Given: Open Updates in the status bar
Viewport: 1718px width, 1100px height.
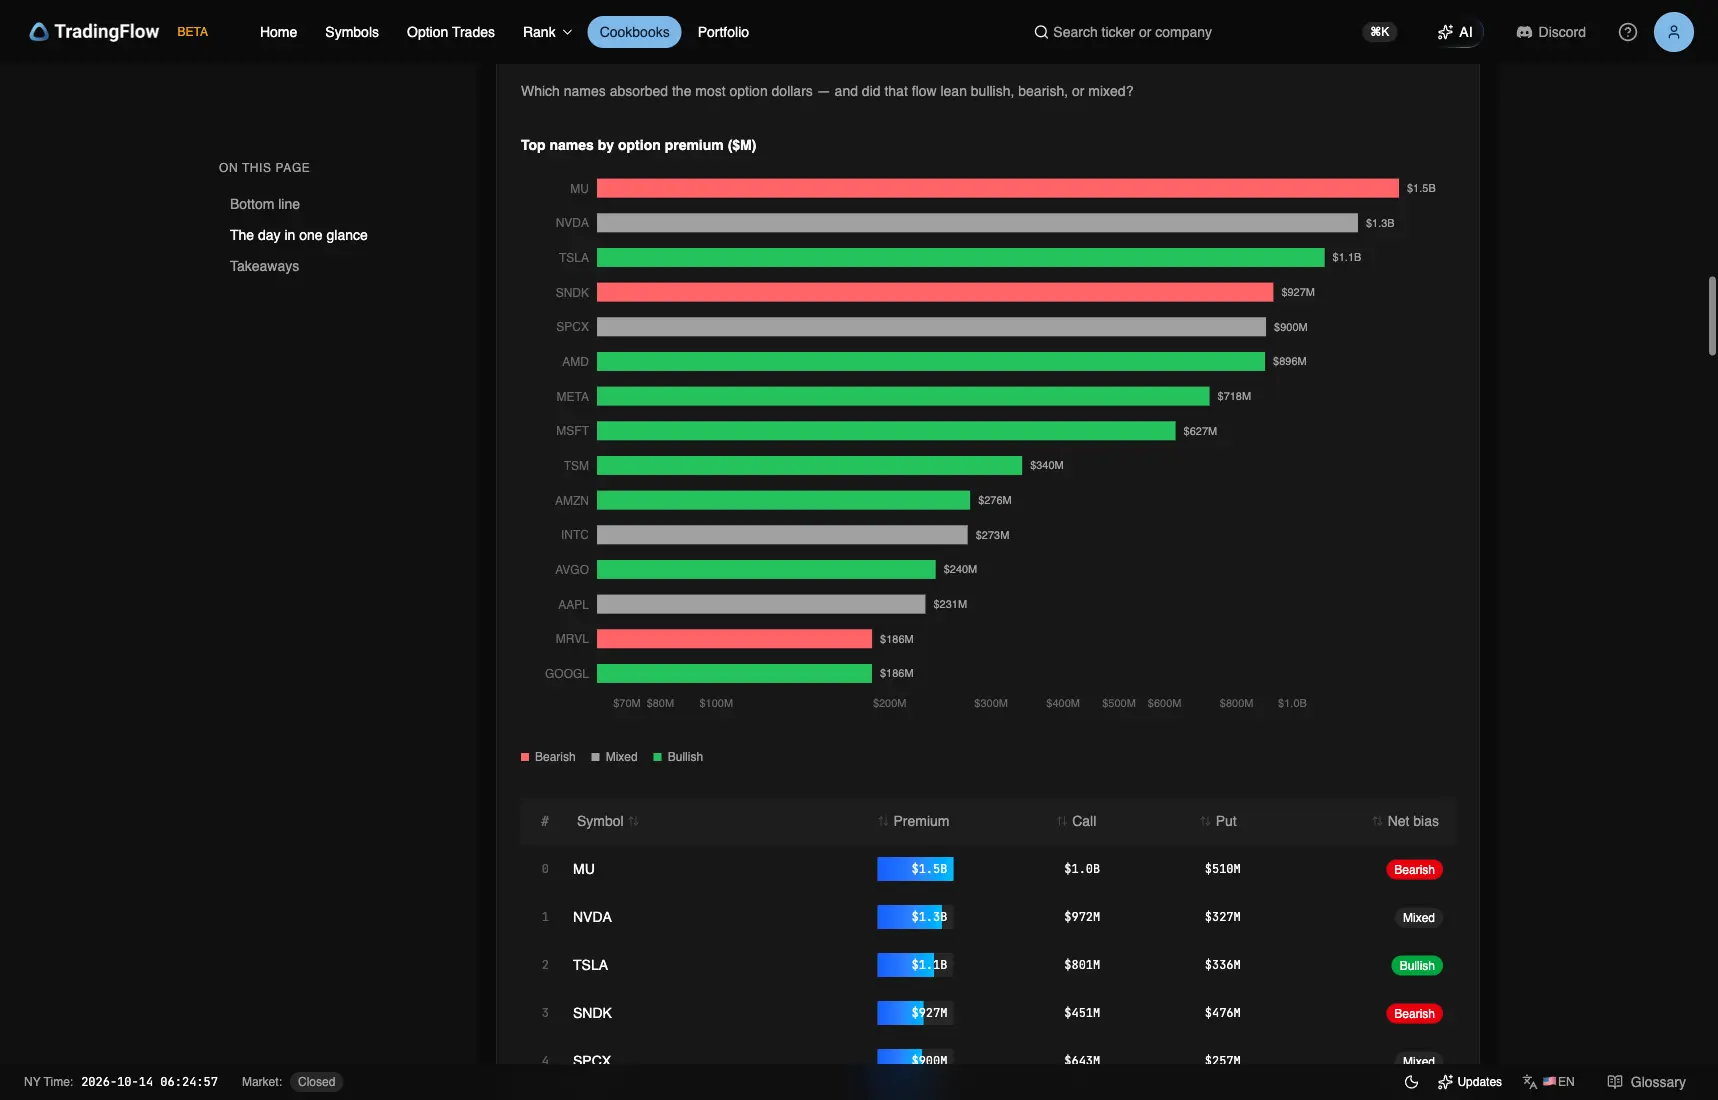Looking at the screenshot, I should pos(1469,1082).
